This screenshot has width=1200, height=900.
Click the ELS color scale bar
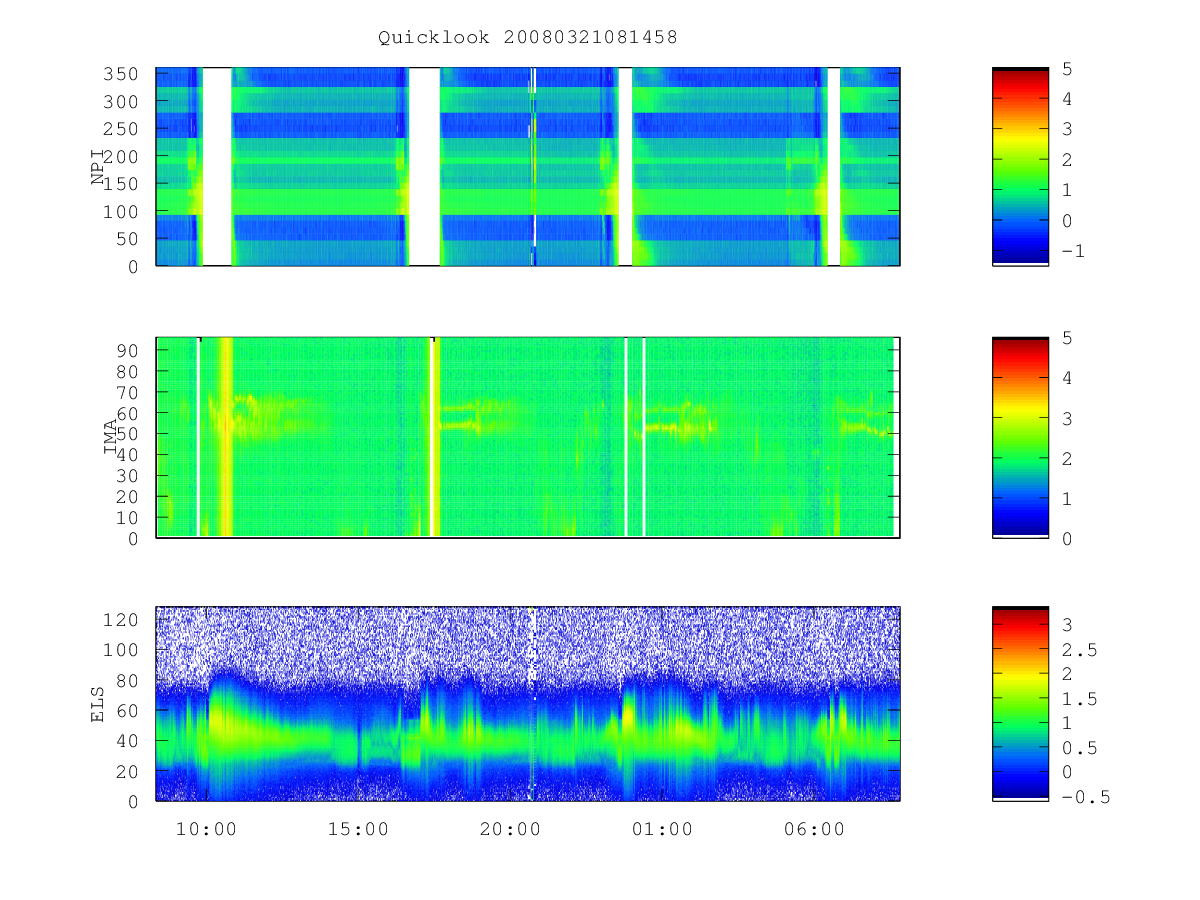click(x=1020, y=703)
